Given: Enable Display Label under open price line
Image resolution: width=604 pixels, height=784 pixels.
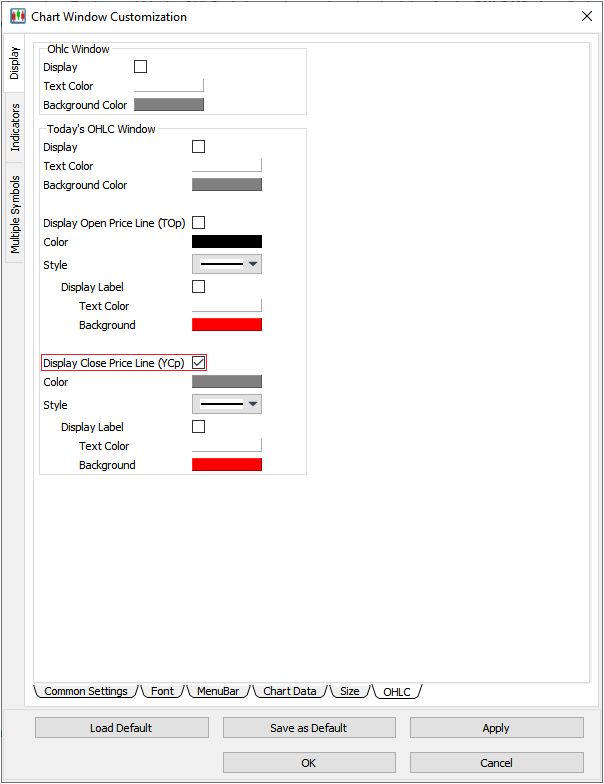Looking at the screenshot, I should (x=198, y=287).
